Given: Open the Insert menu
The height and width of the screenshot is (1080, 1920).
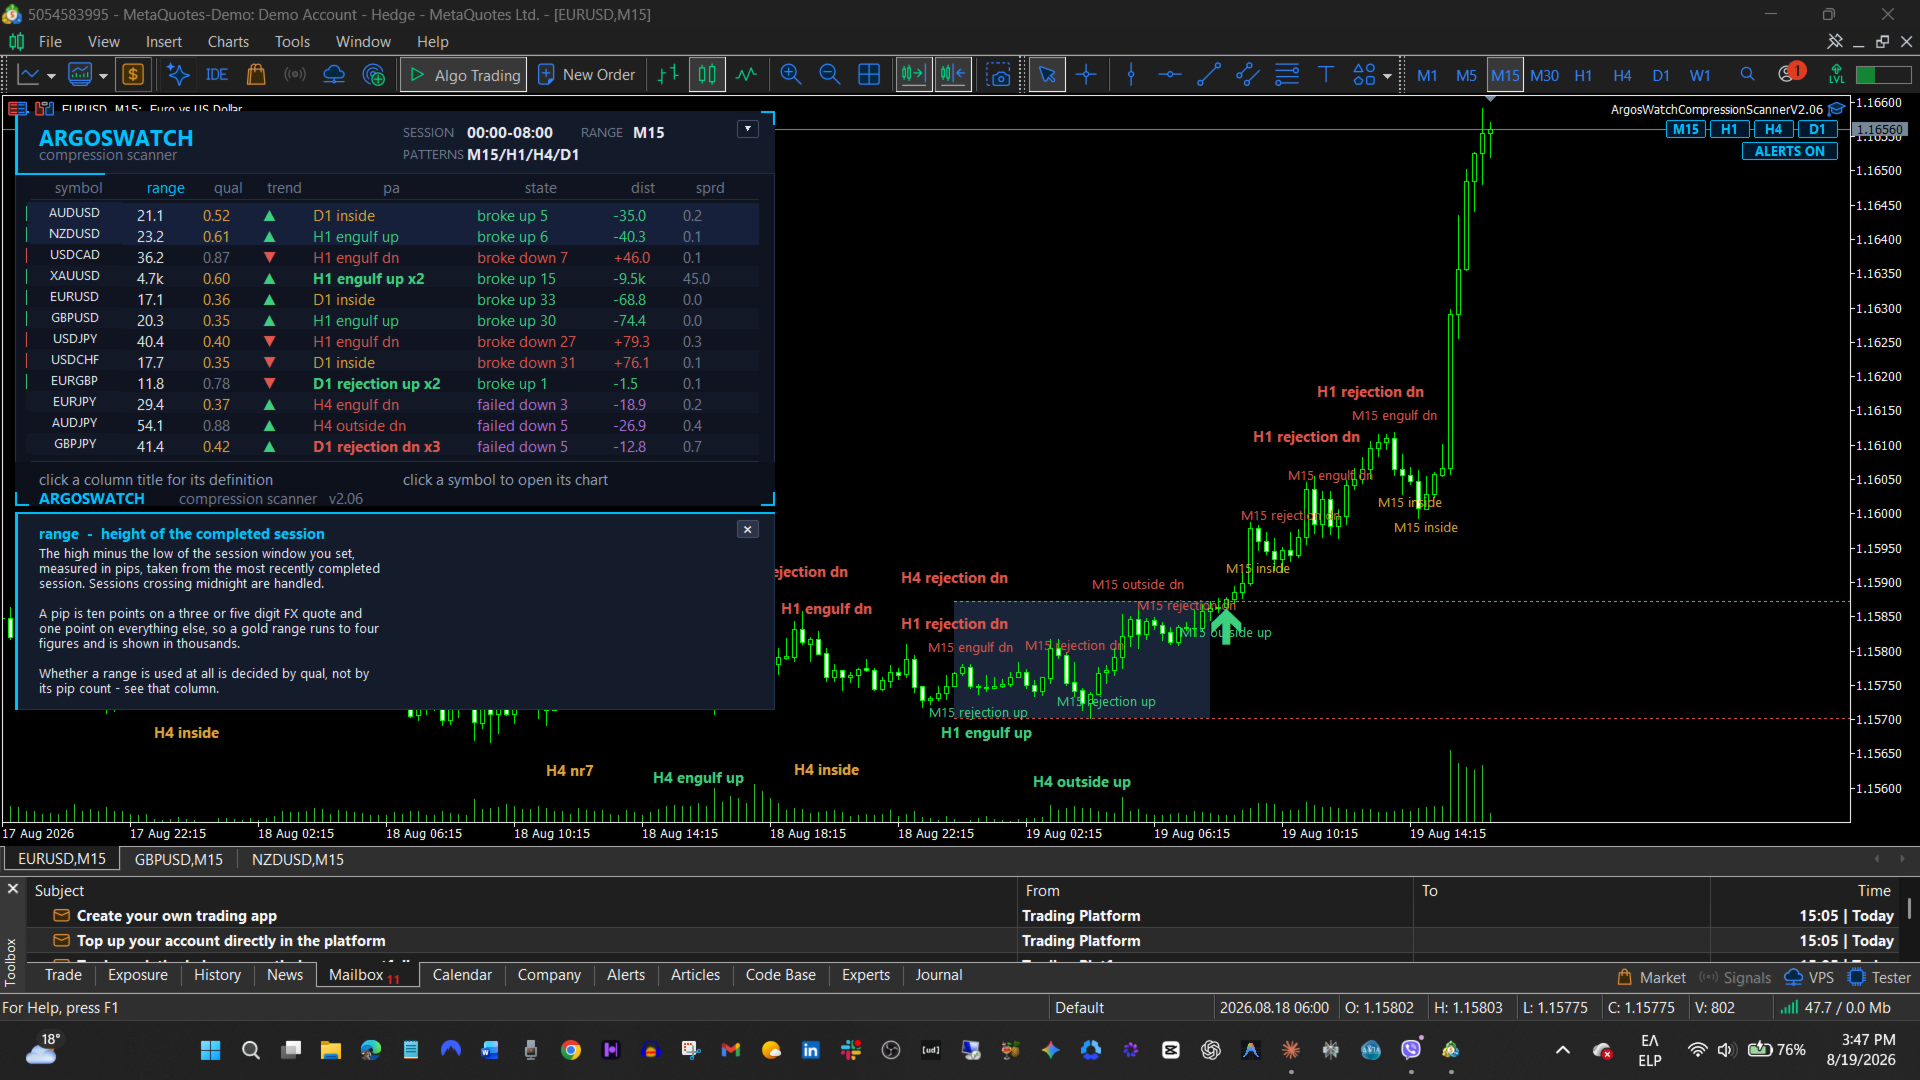Looking at the screenshot, I should coord(164,42).
